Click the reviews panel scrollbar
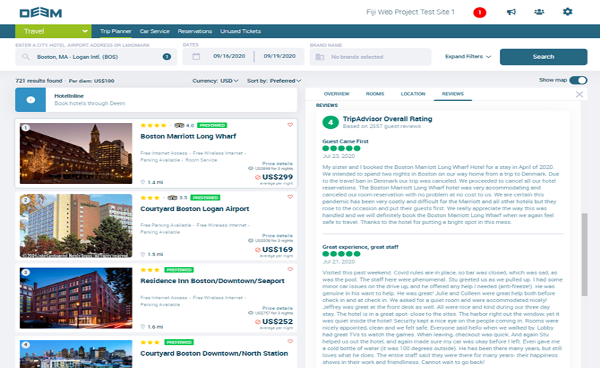 584,254
